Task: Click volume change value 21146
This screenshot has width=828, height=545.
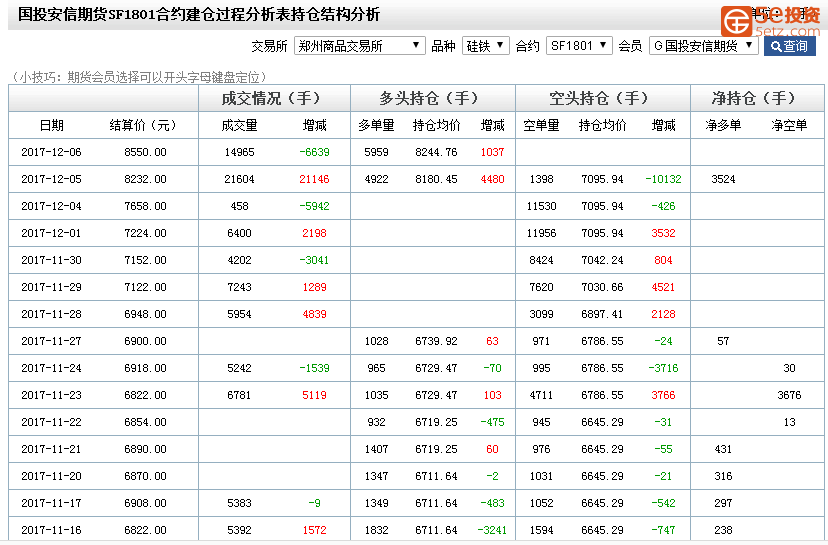Action: (314, 179)
